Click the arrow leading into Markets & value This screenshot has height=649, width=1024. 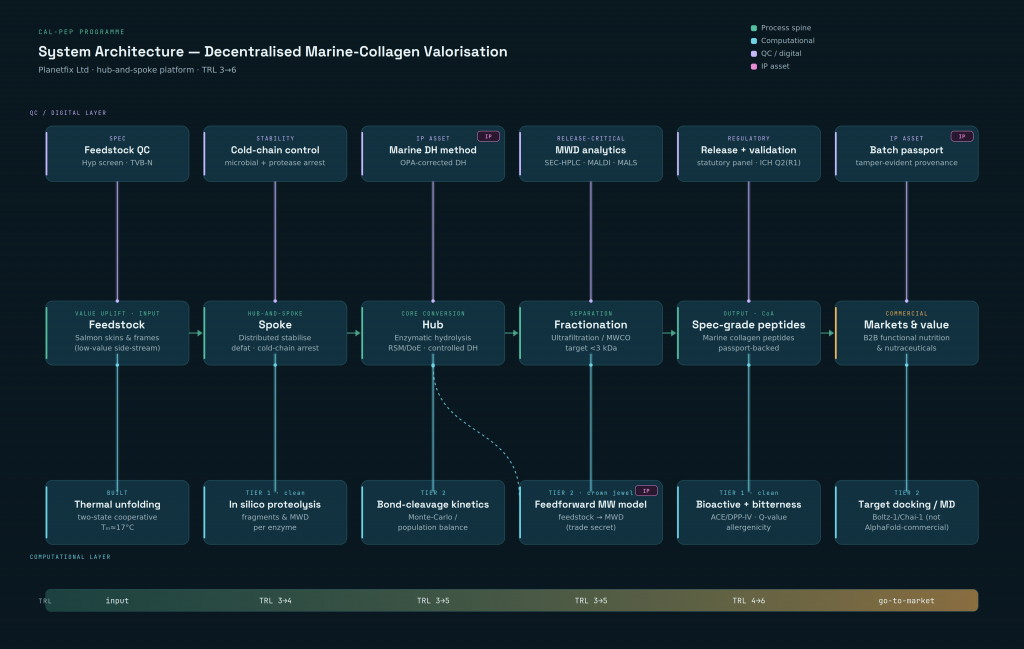[827, 333]
